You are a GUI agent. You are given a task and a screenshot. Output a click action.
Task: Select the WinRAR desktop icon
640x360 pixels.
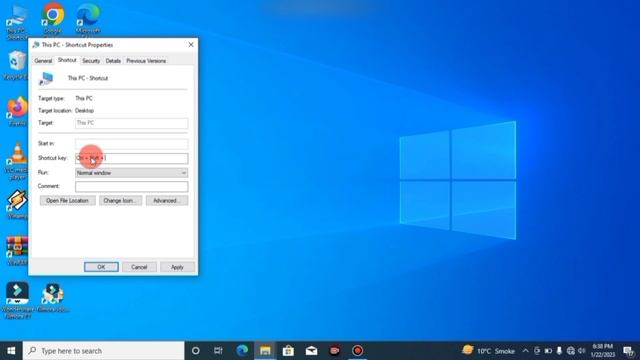(17, 251)
